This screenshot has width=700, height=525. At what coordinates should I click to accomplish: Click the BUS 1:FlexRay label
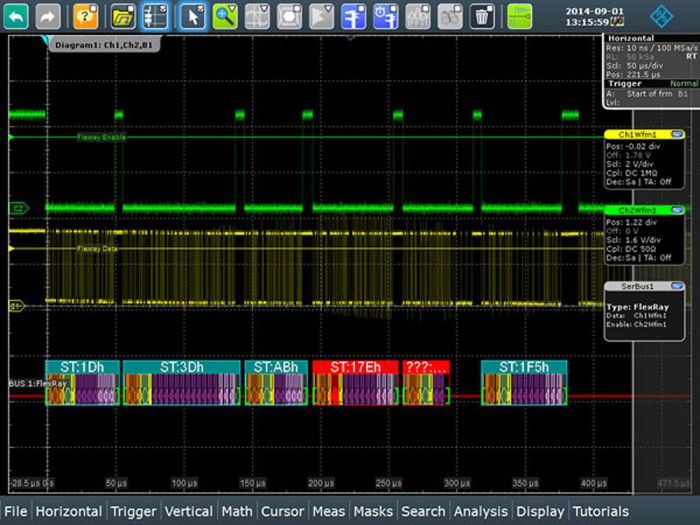(38, 383)
